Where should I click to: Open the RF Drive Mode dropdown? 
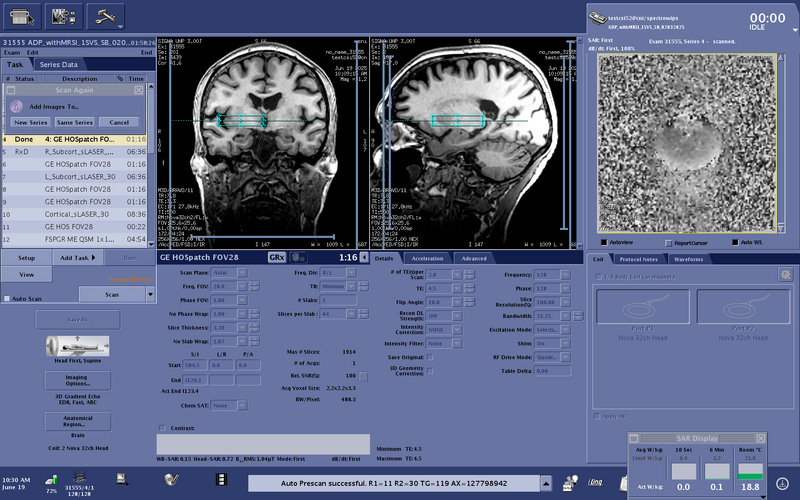(x=566, y=357)
